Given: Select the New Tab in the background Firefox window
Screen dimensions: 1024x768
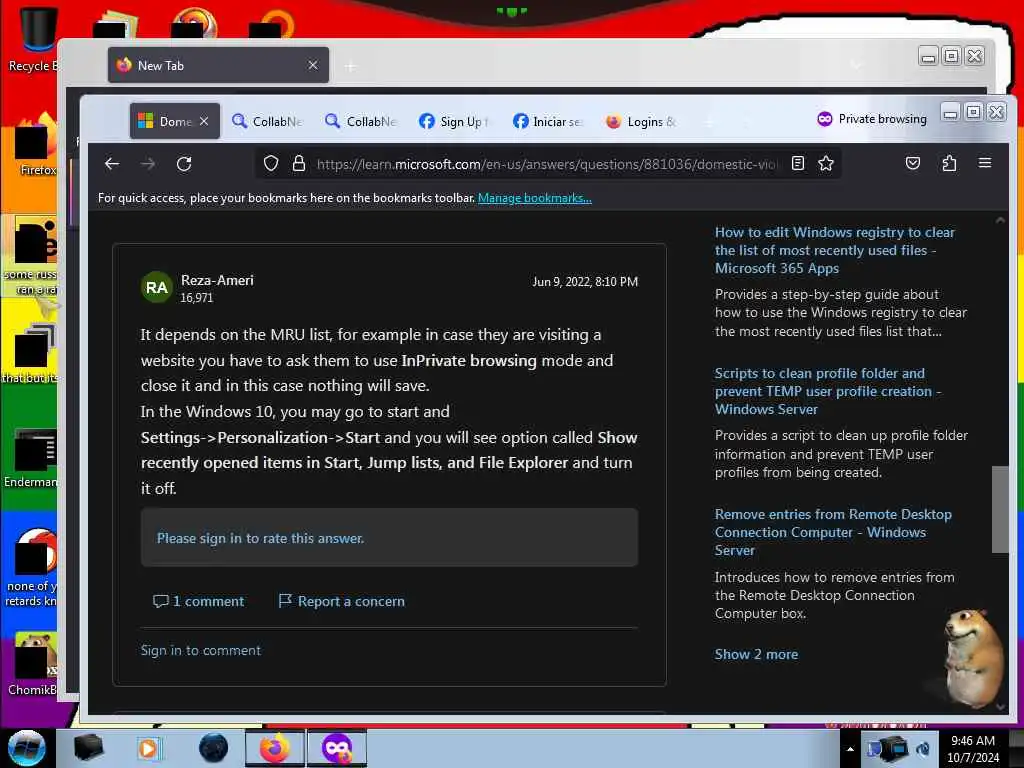Looking at the screenshot, I should (x=218, y=65).
